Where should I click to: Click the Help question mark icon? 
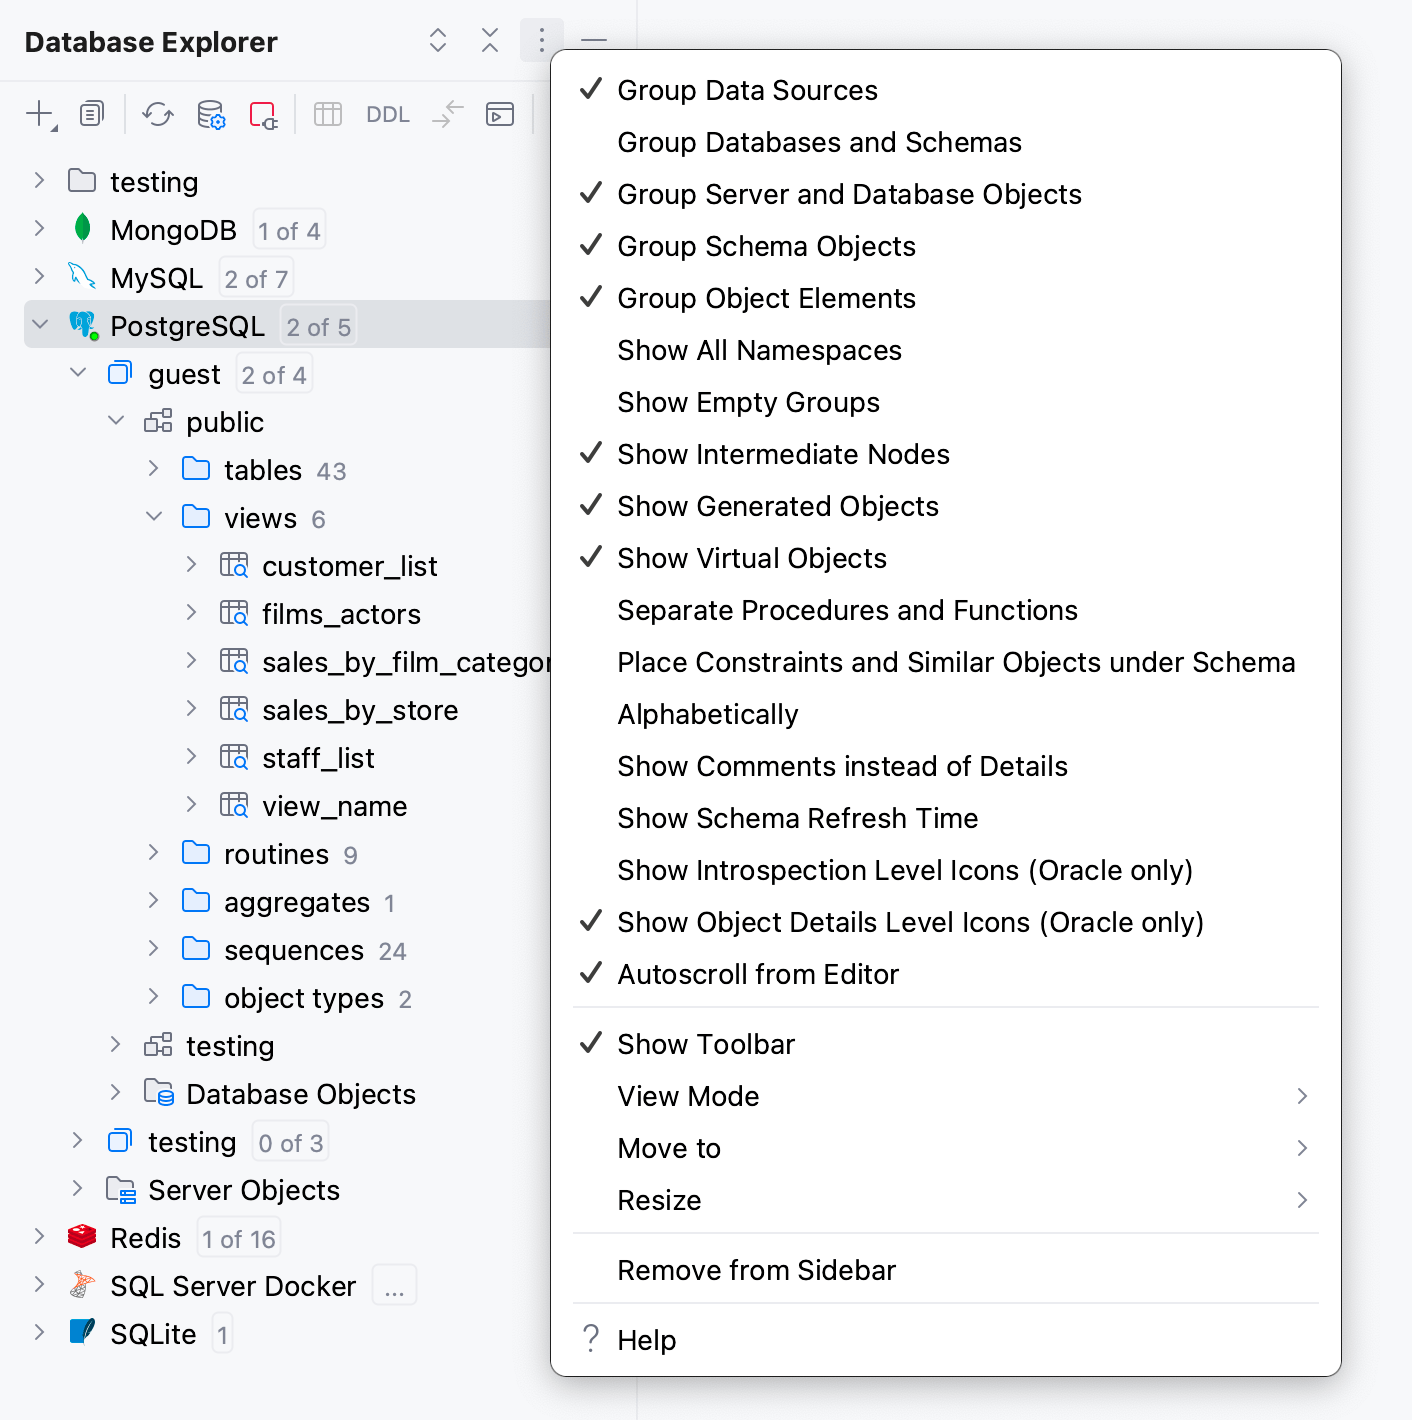pos(591,1338)
